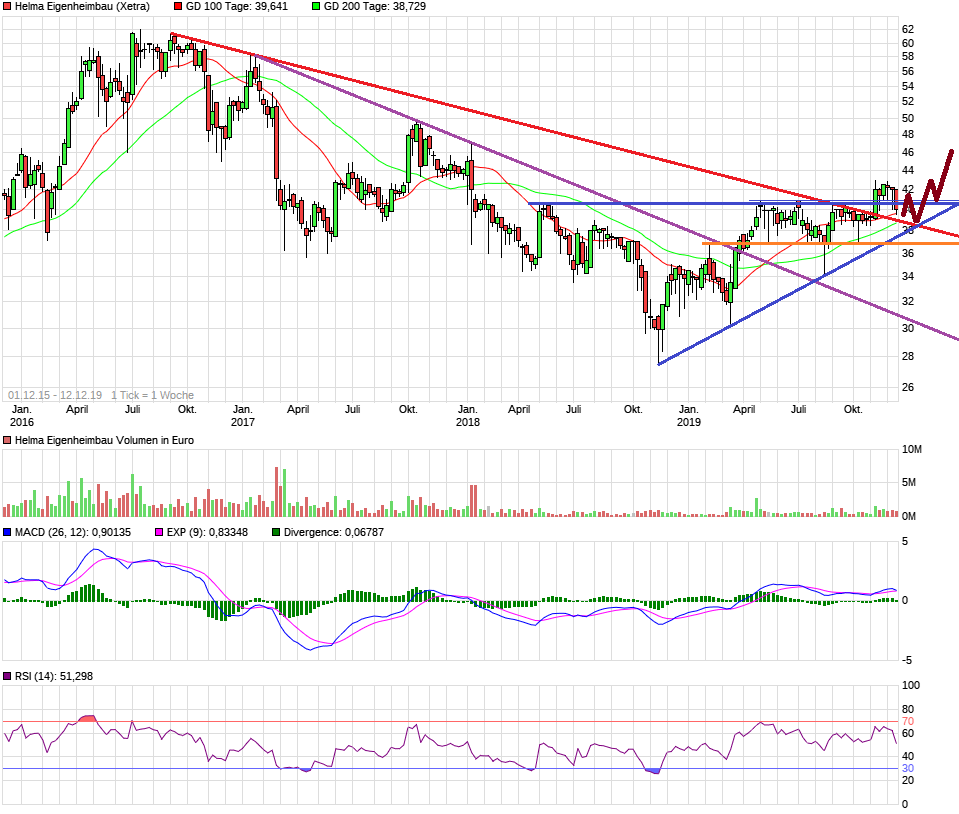The height and width of the screenshot is (814, 959).
Task: Click the 0M label on the volume axis
Action: tap(909, 516)
